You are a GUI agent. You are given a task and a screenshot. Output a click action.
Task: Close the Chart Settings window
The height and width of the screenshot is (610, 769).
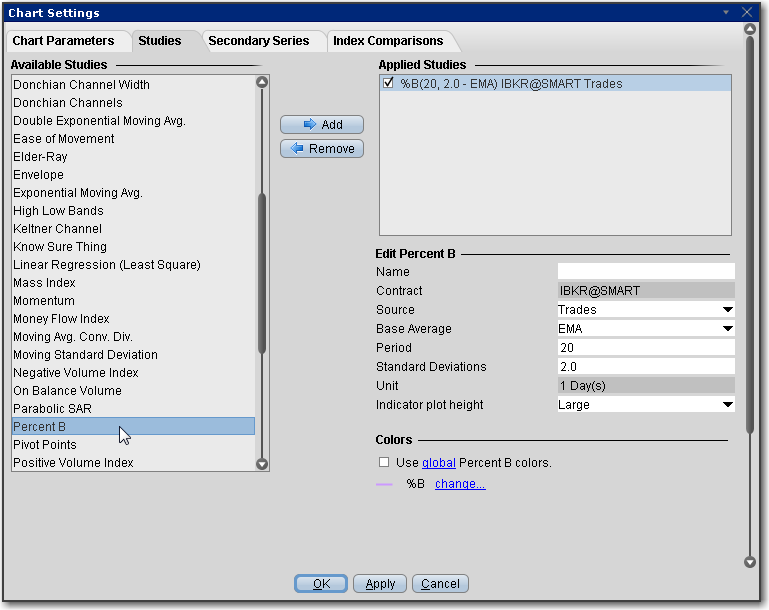pyautogui.click(x=747, y=12)
